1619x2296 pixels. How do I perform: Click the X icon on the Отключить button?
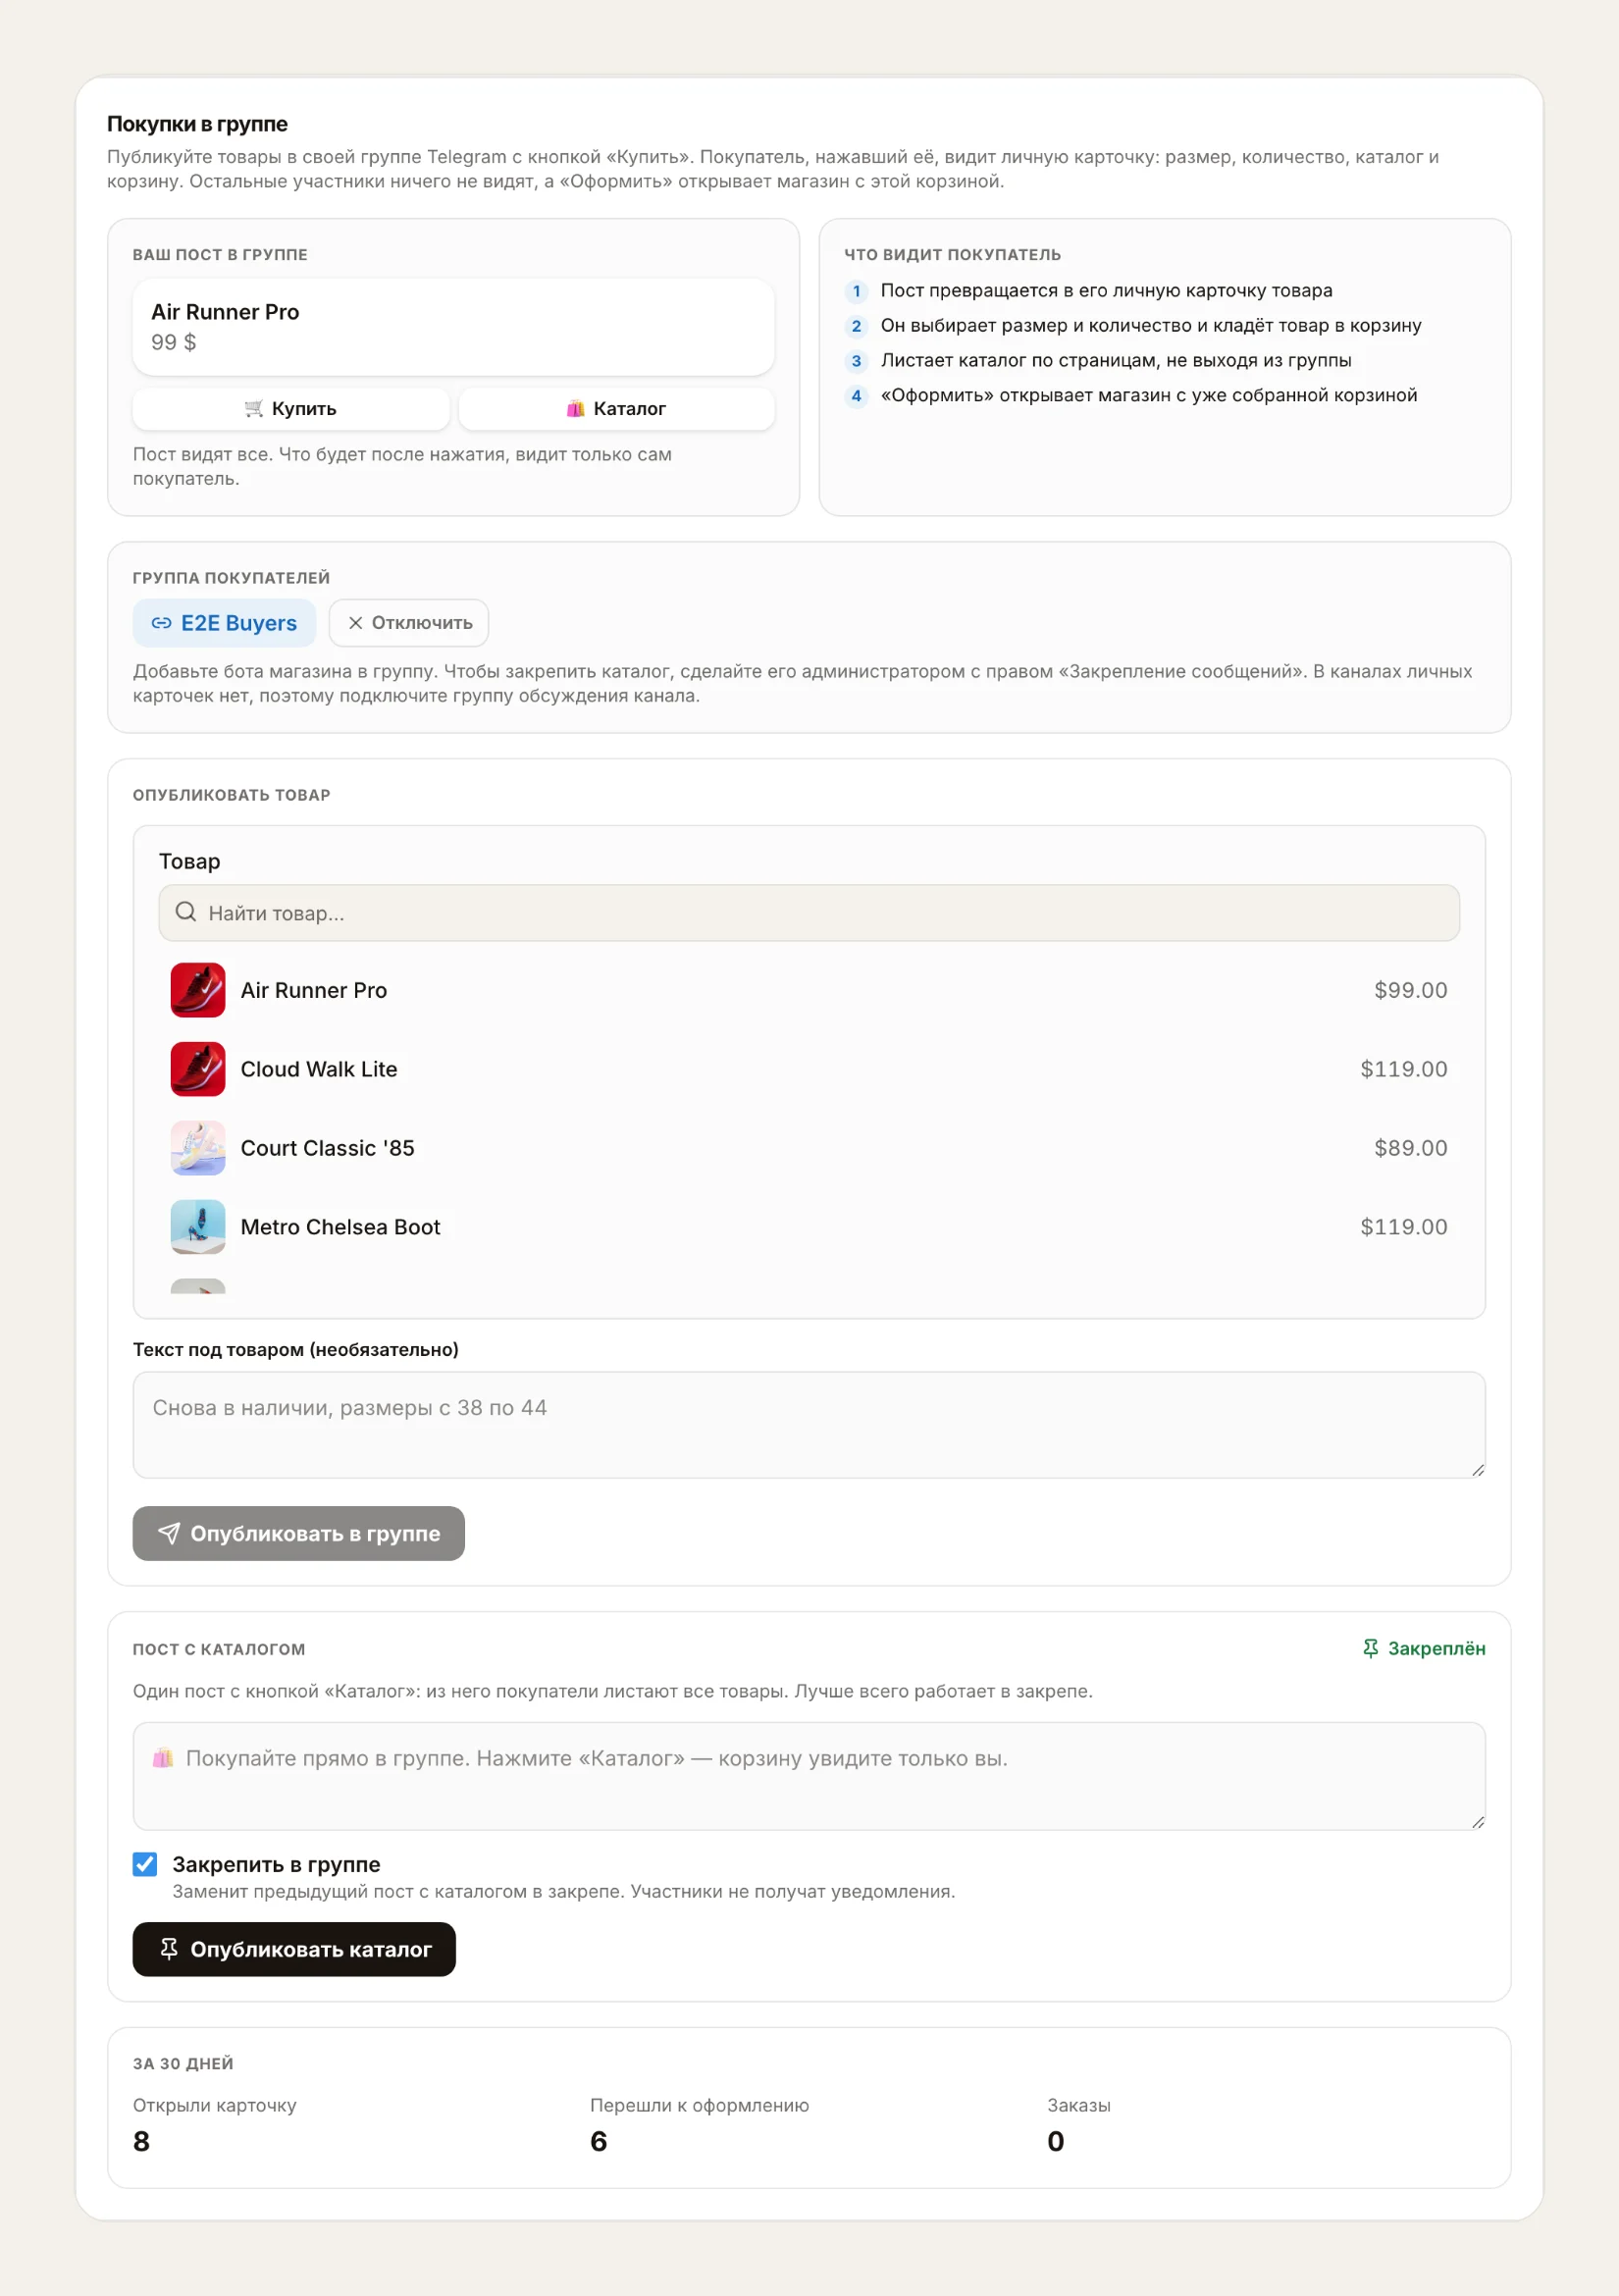click(355, 623)
